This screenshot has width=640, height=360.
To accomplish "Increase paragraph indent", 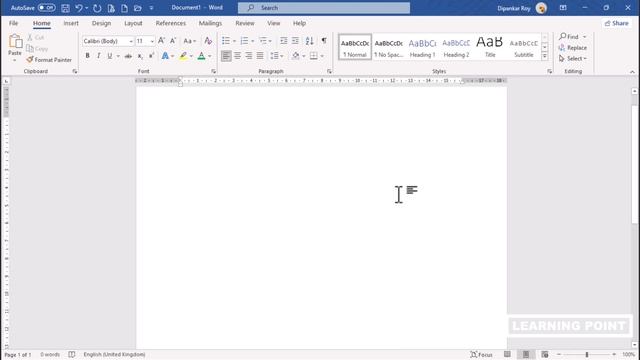I will [x=295, y=41].
